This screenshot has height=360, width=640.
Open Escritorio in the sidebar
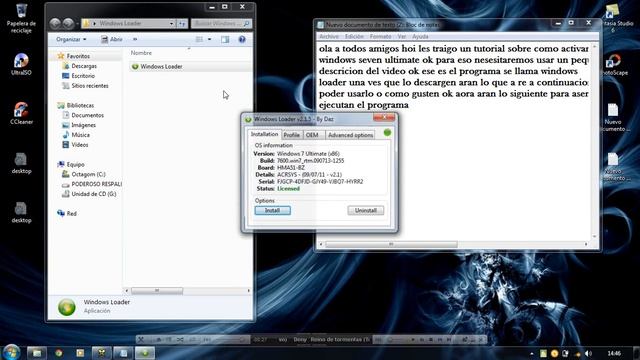pyautogui.click(x=83, y=76)
